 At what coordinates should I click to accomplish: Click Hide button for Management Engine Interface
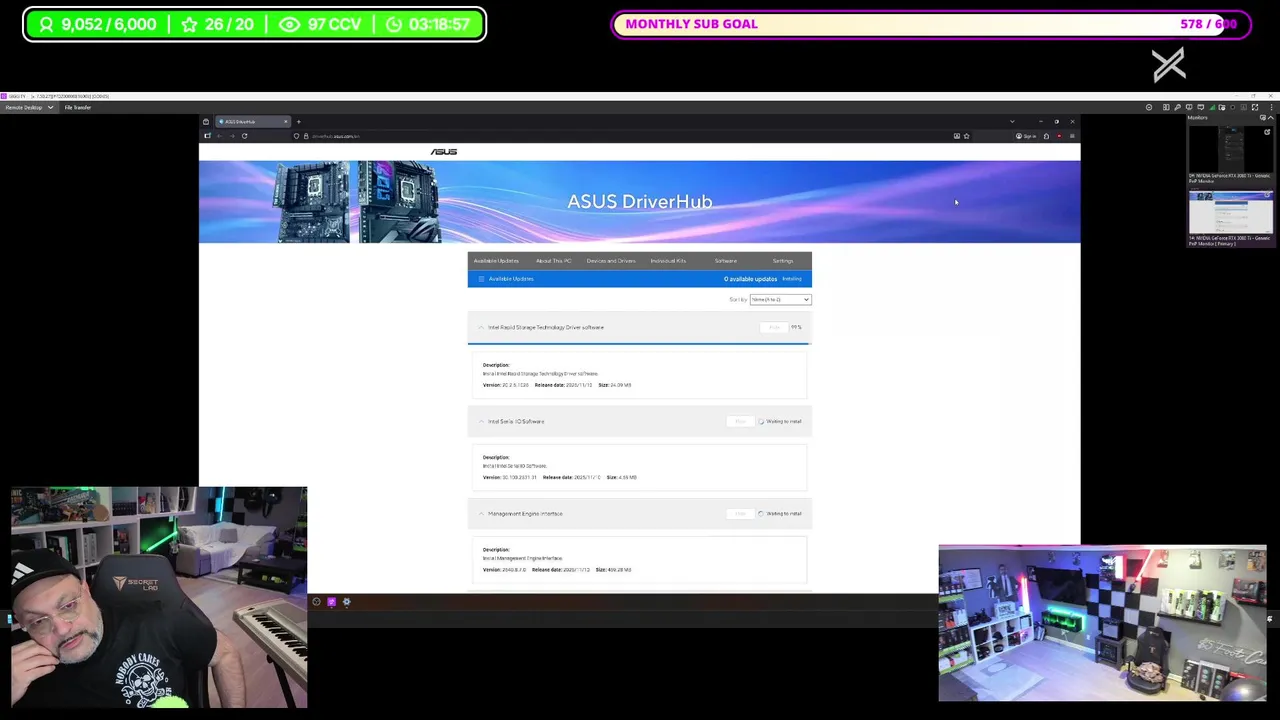point(740,513)
